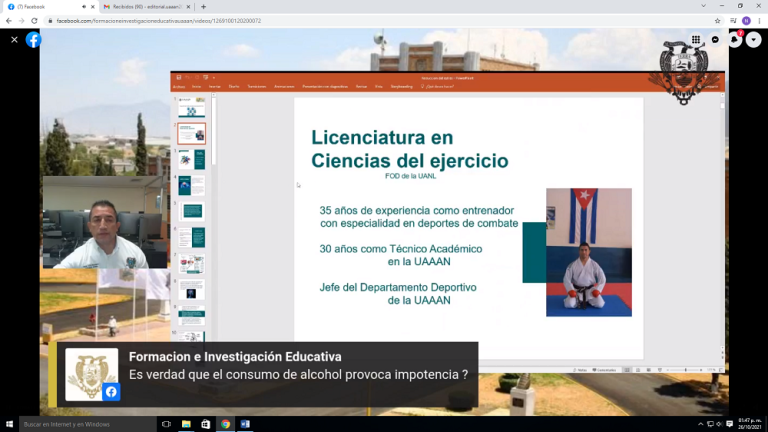Close the Facebook video viewer
The image size is (768, 432).
tap(14, 40)
